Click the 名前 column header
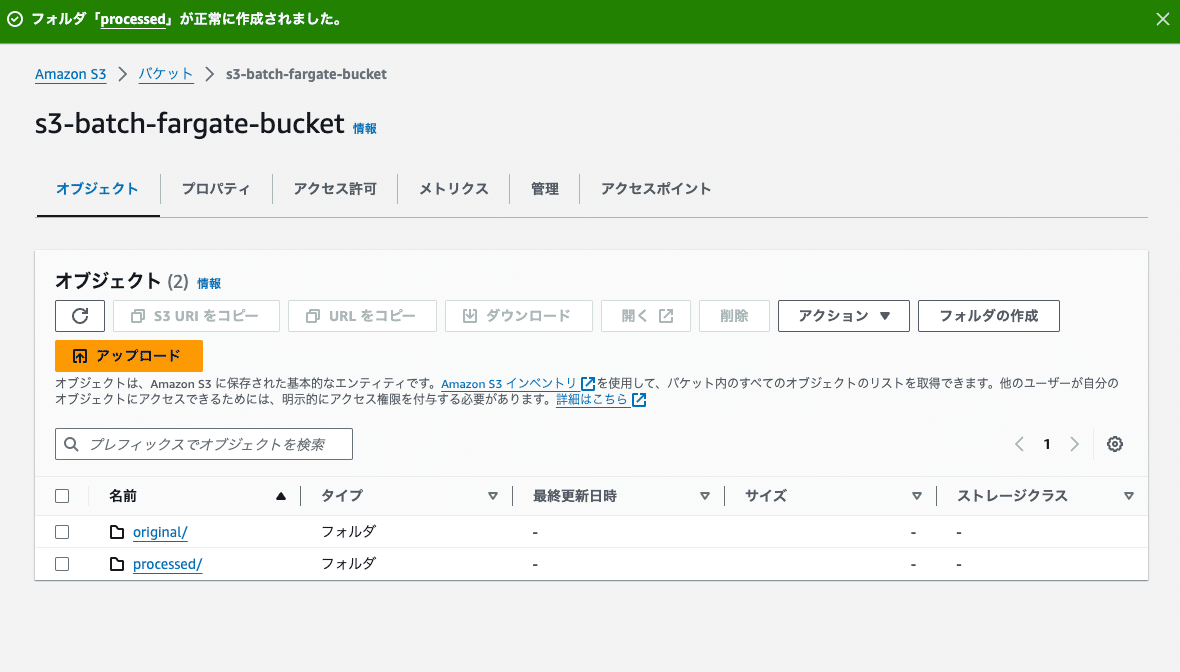 (123, 496)
